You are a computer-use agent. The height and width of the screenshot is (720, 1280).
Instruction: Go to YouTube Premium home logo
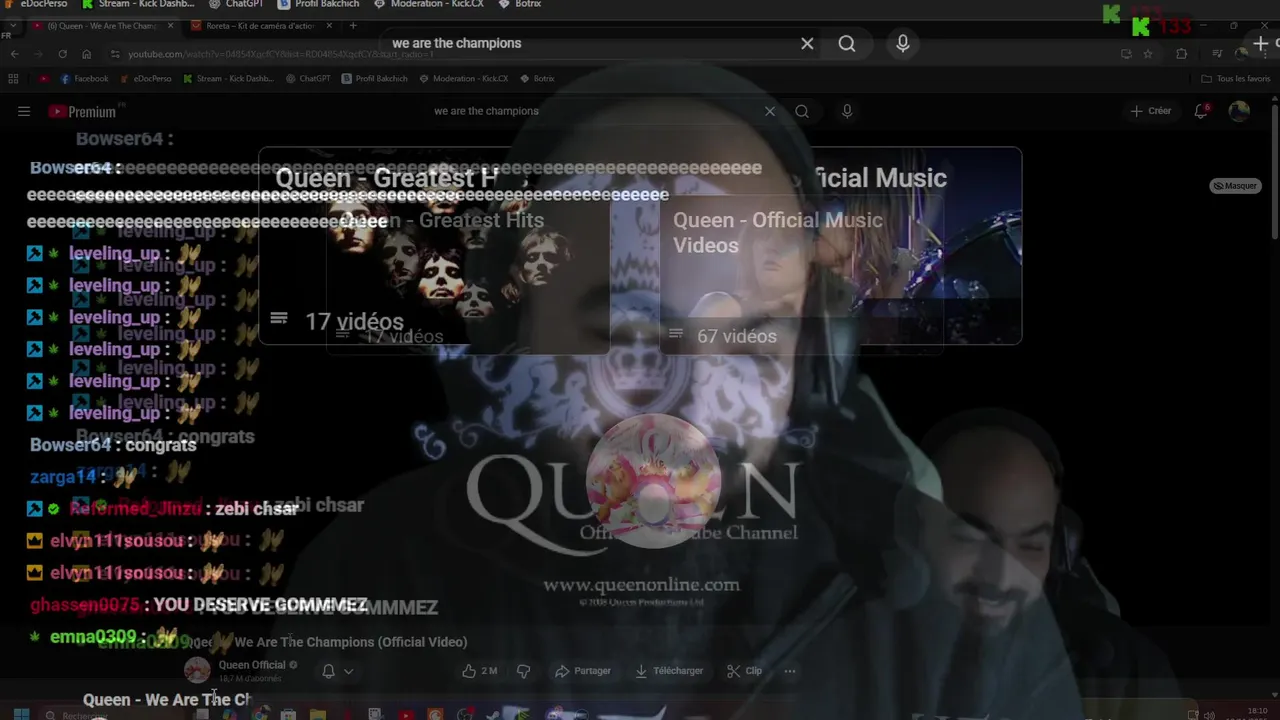click(83, 112)
